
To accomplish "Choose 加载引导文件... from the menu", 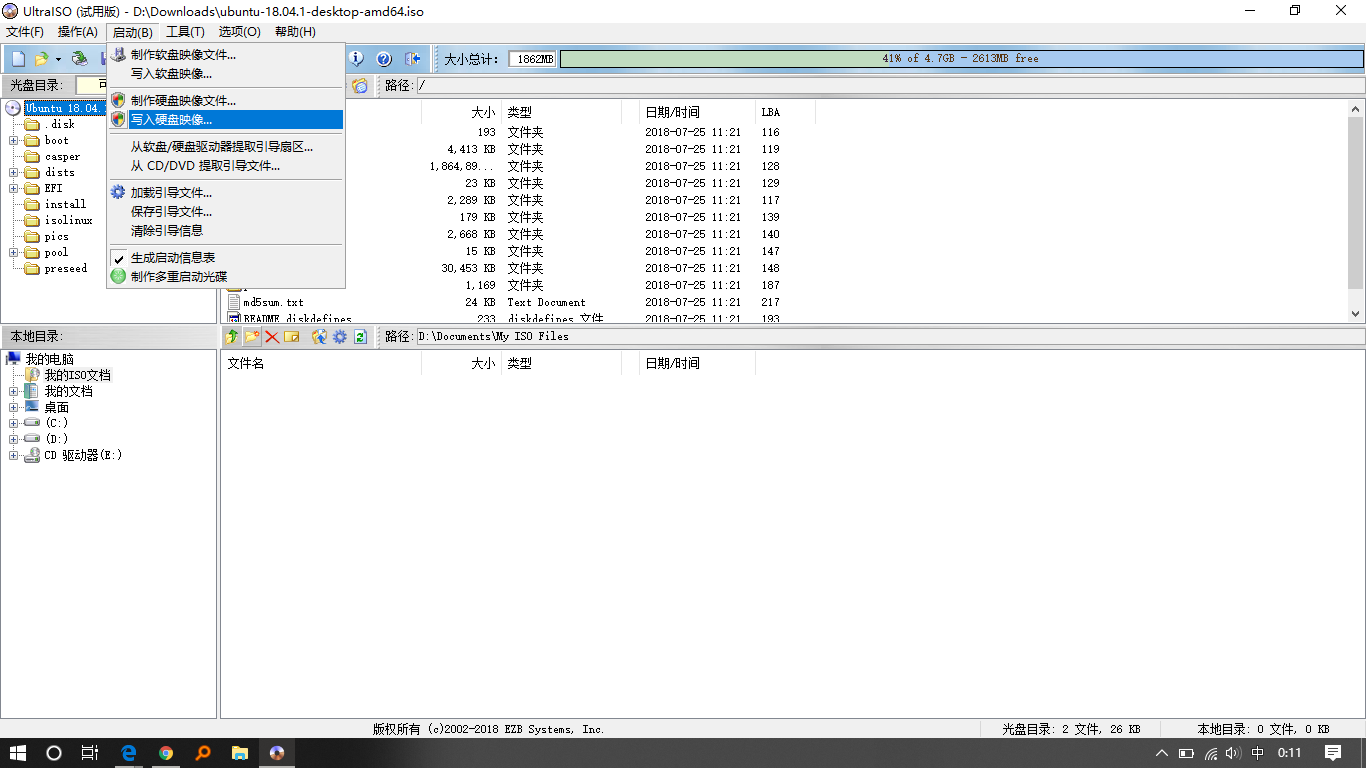I will [226, 193].
